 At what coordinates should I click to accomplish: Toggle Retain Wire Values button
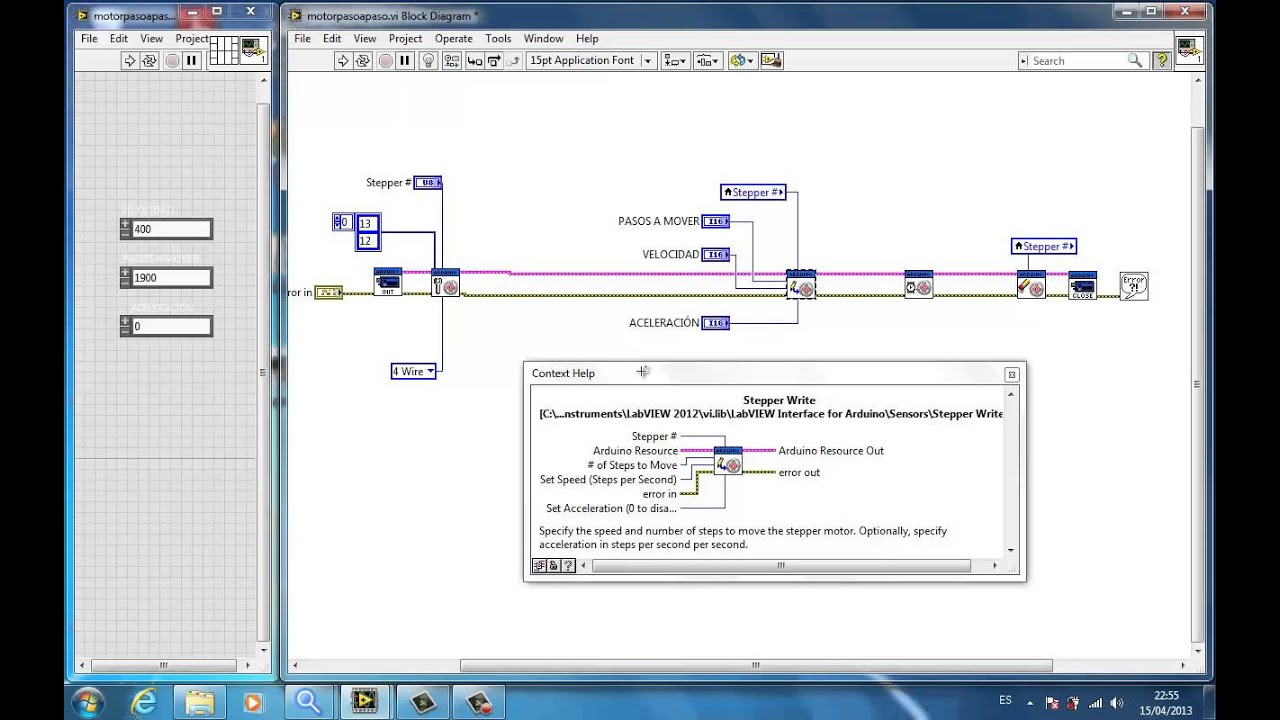pyautogui.click(x=452, y=61)
